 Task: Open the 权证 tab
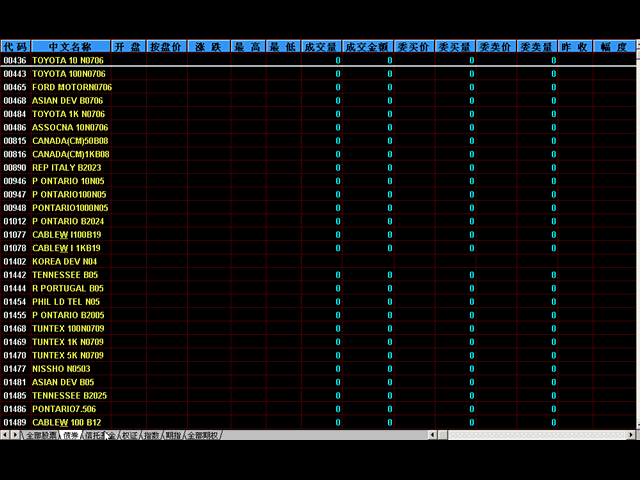(130, 435)
